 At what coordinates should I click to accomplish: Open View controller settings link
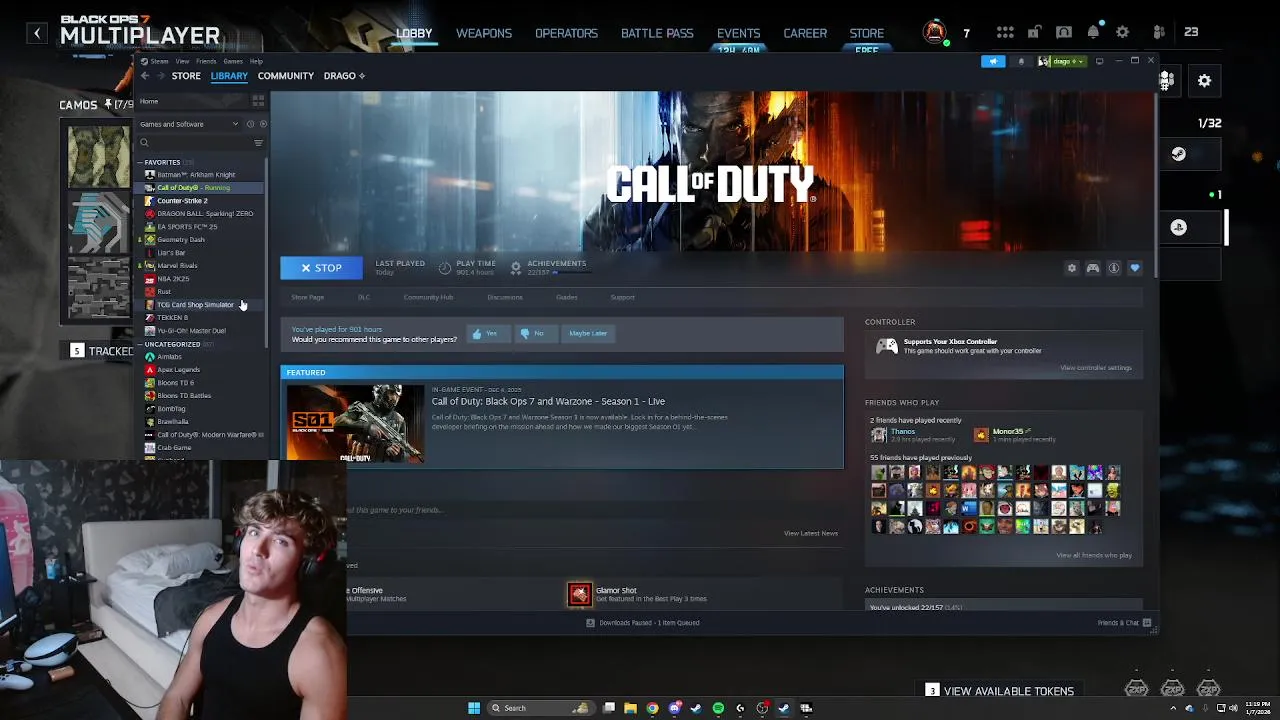pos(1096,368)
